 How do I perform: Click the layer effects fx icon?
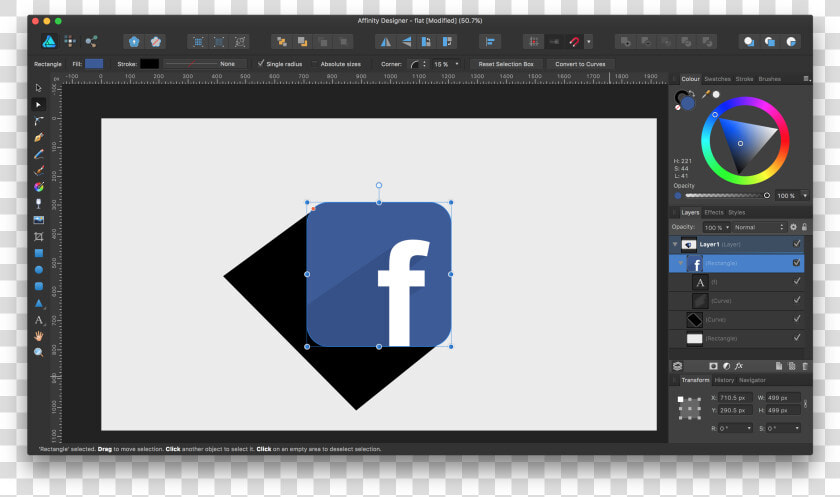click(739, 366)
